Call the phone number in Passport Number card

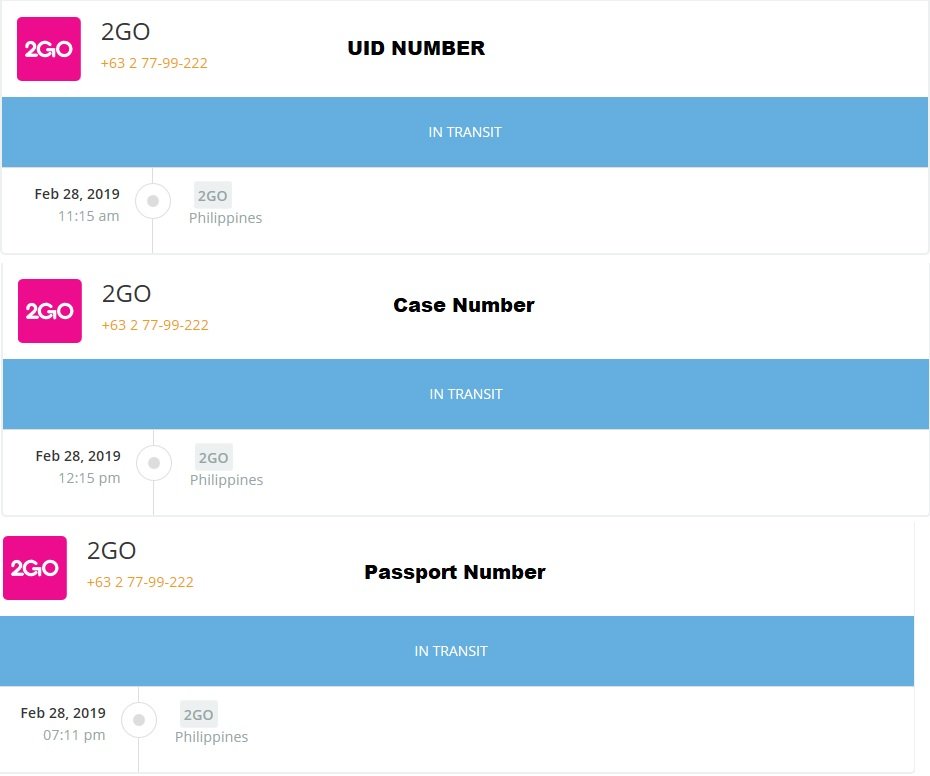coord(140,582)
